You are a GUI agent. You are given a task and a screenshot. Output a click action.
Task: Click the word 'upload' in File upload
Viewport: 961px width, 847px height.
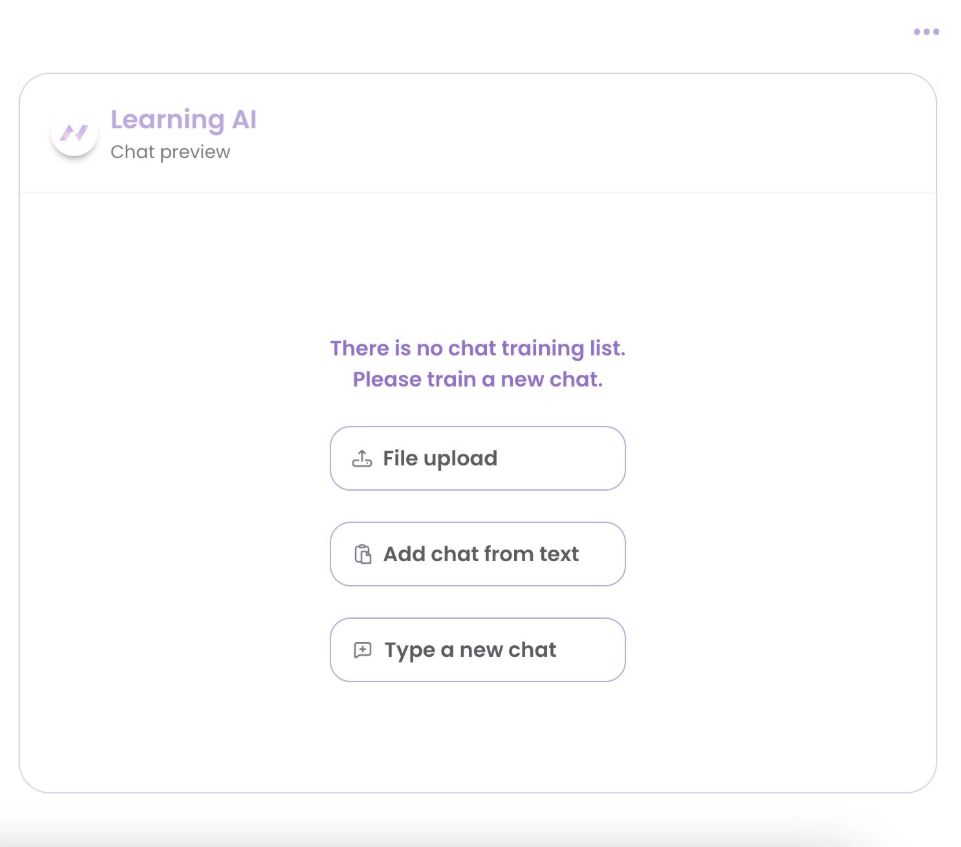pos(460,459)
